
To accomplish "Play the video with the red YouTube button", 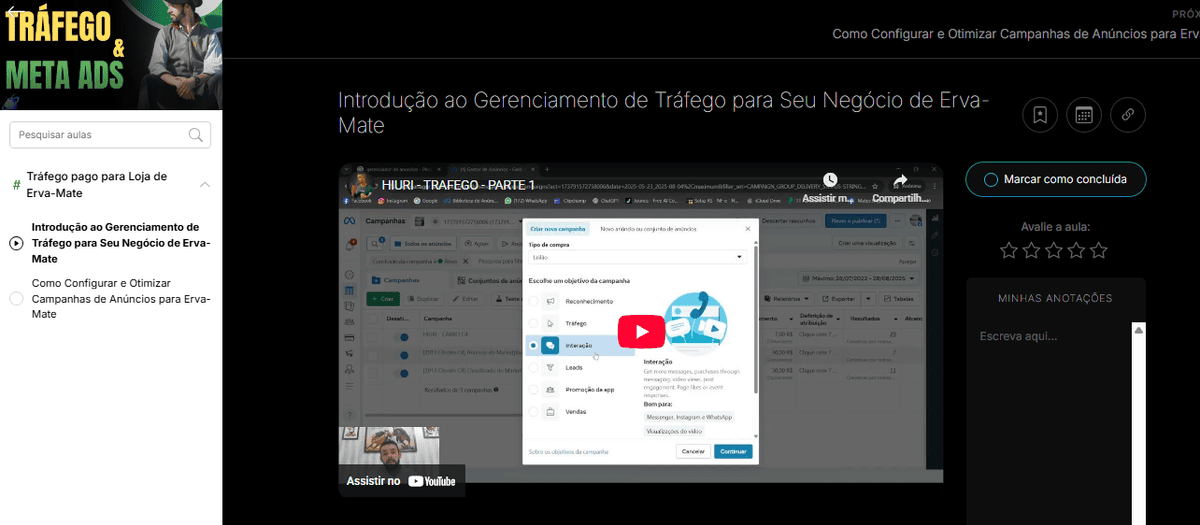I will pyautogui.click(x=640, y=331).
